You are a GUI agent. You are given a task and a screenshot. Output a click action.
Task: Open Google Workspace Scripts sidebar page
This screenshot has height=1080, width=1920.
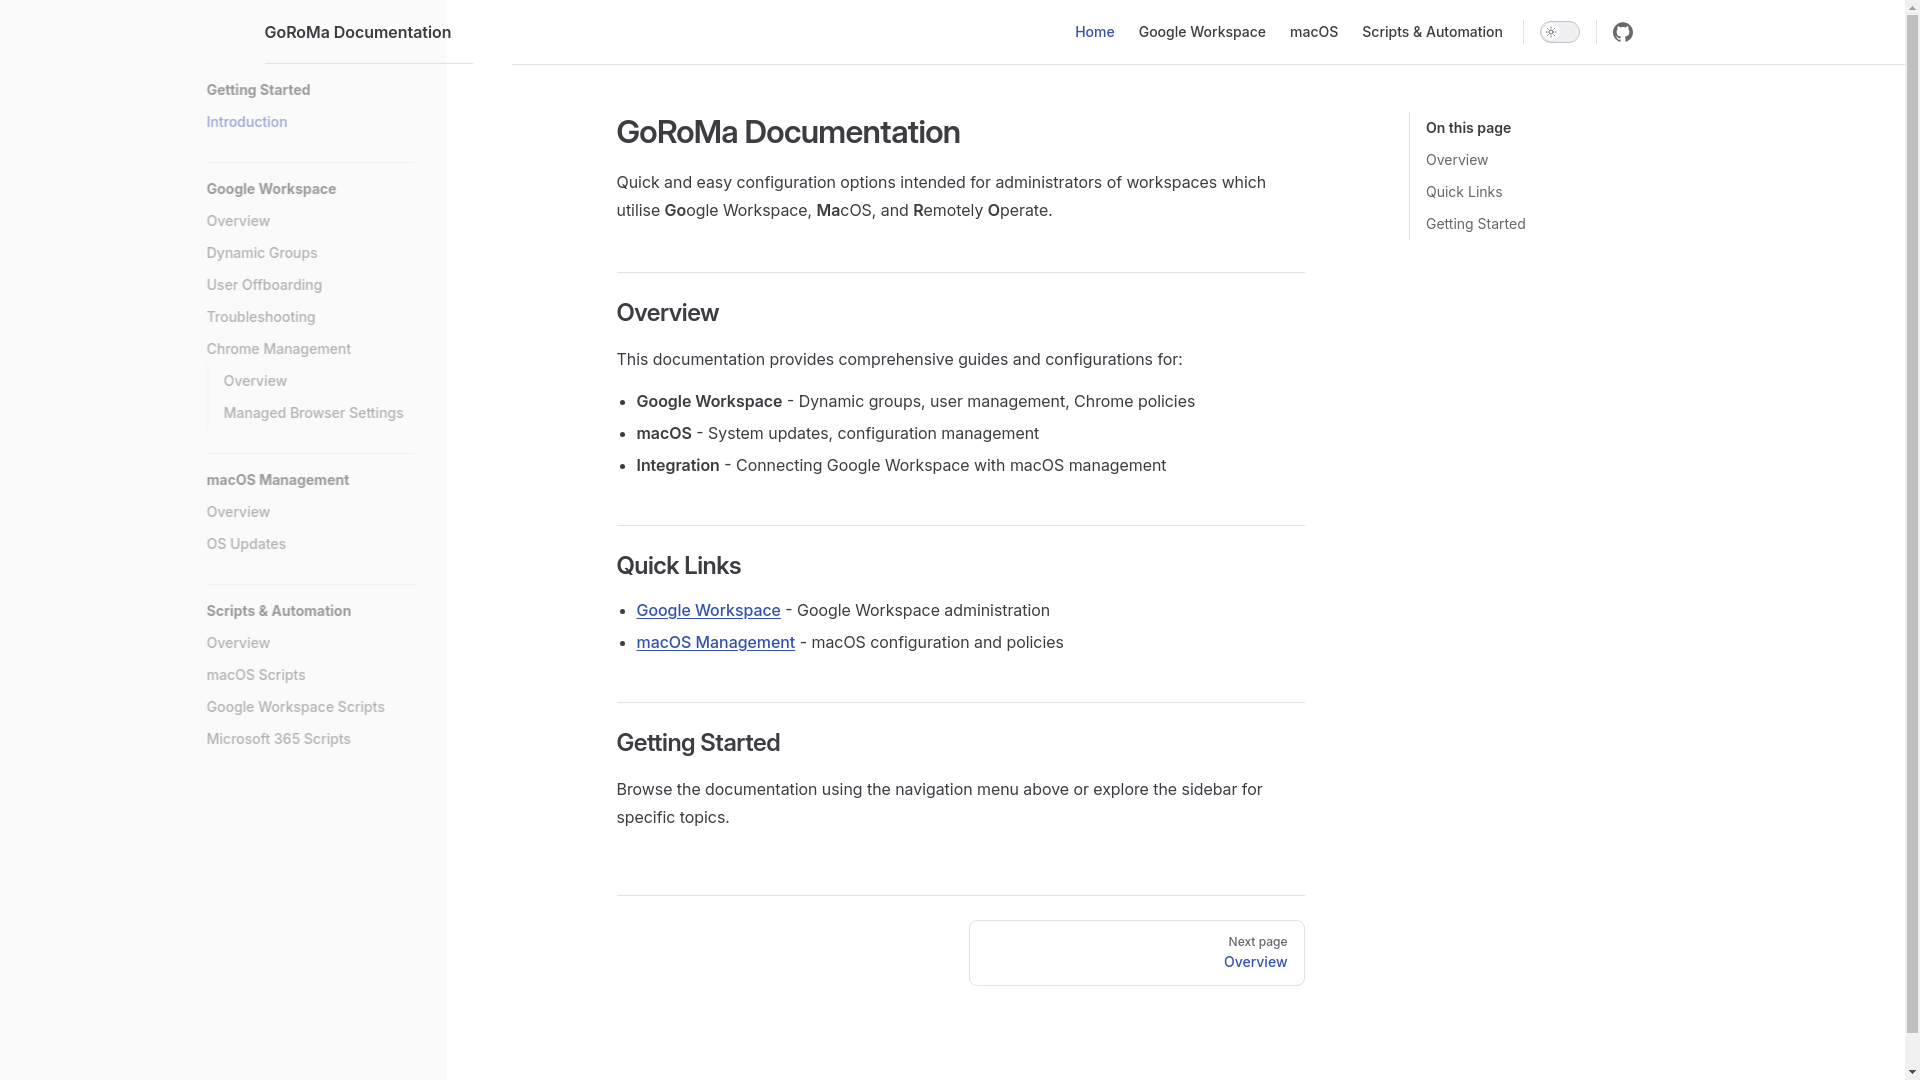295,707
